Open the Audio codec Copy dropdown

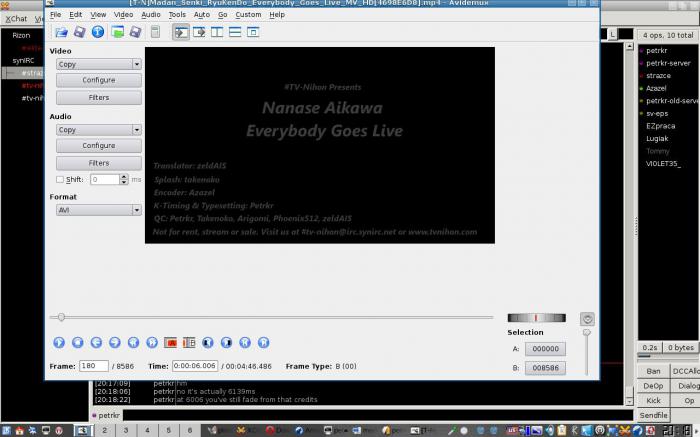[x=99, y=130]
